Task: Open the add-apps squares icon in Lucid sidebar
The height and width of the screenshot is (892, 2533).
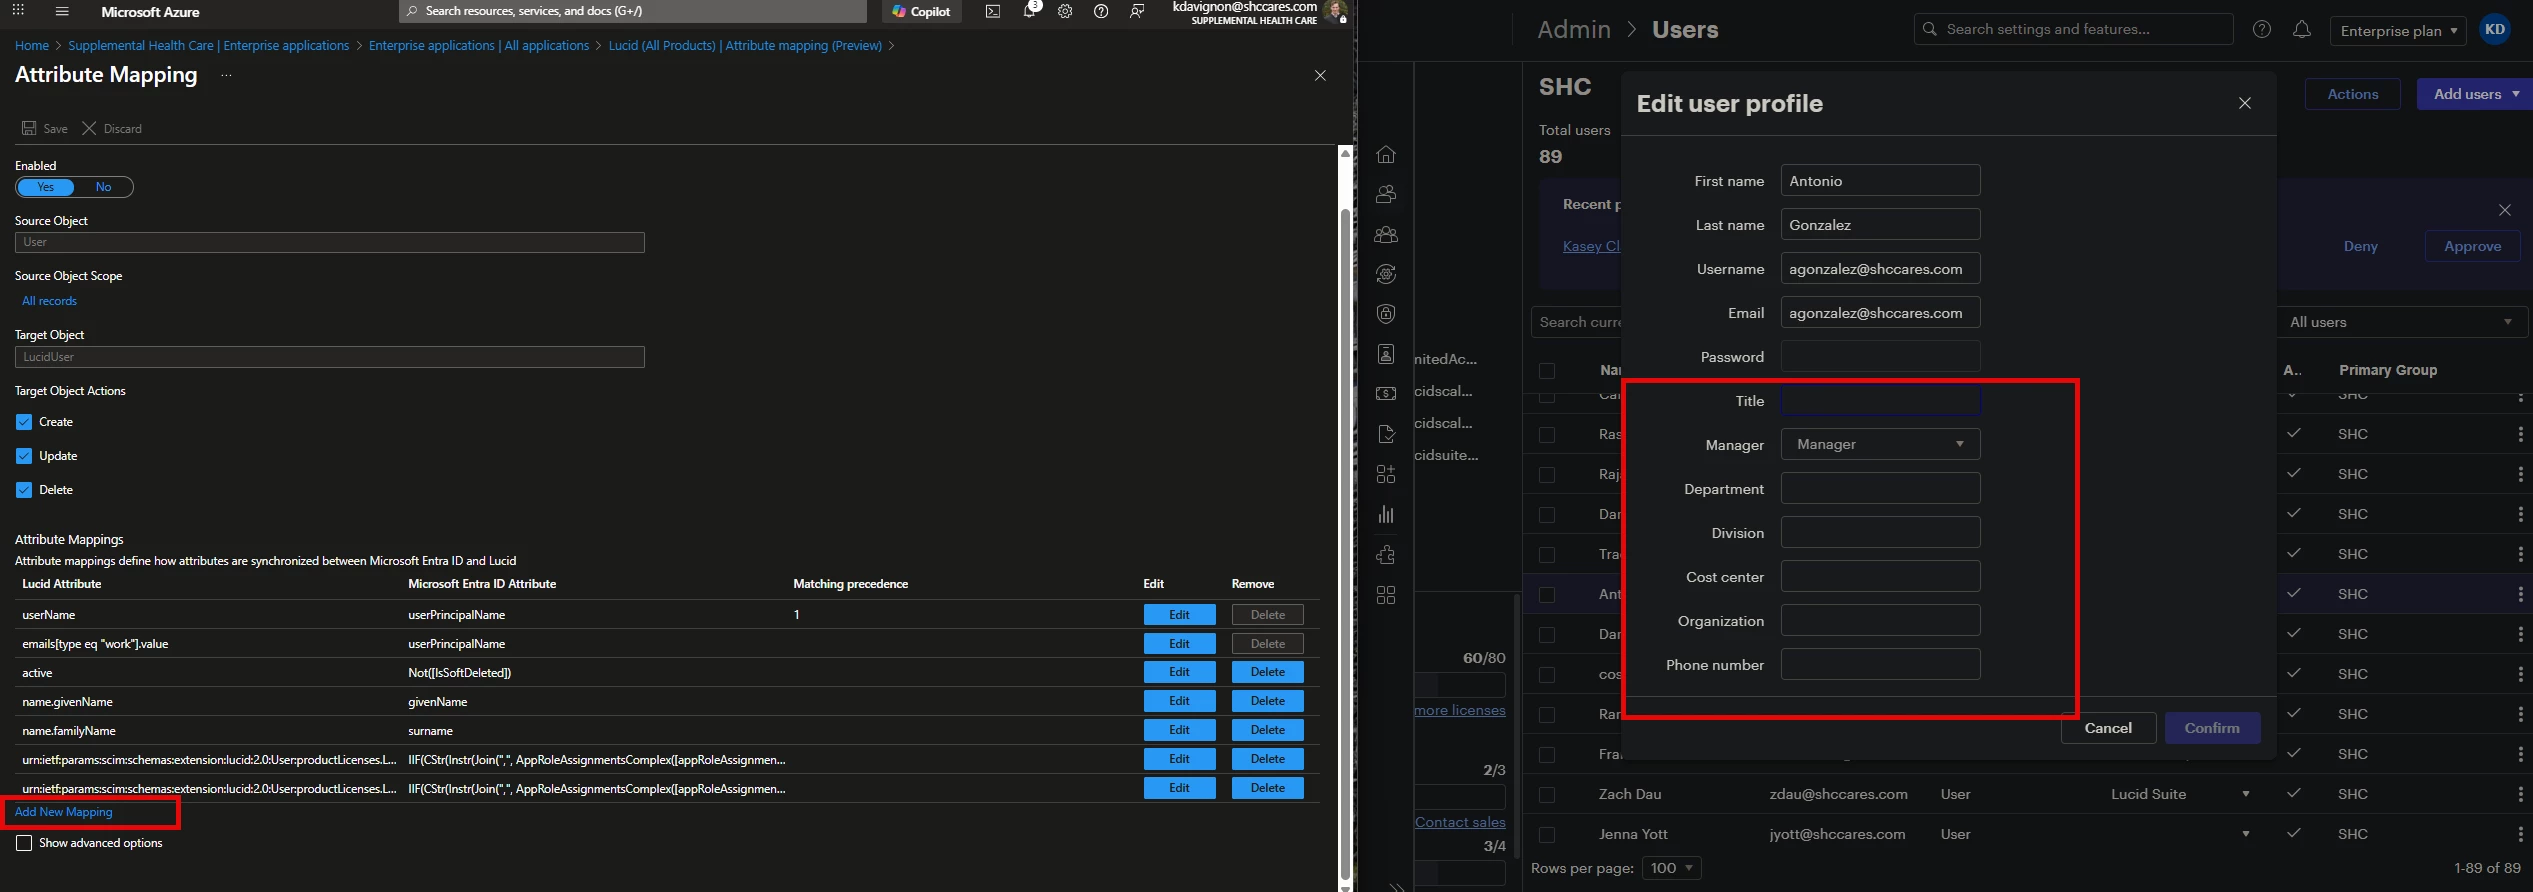Action: click(1386, 474)
